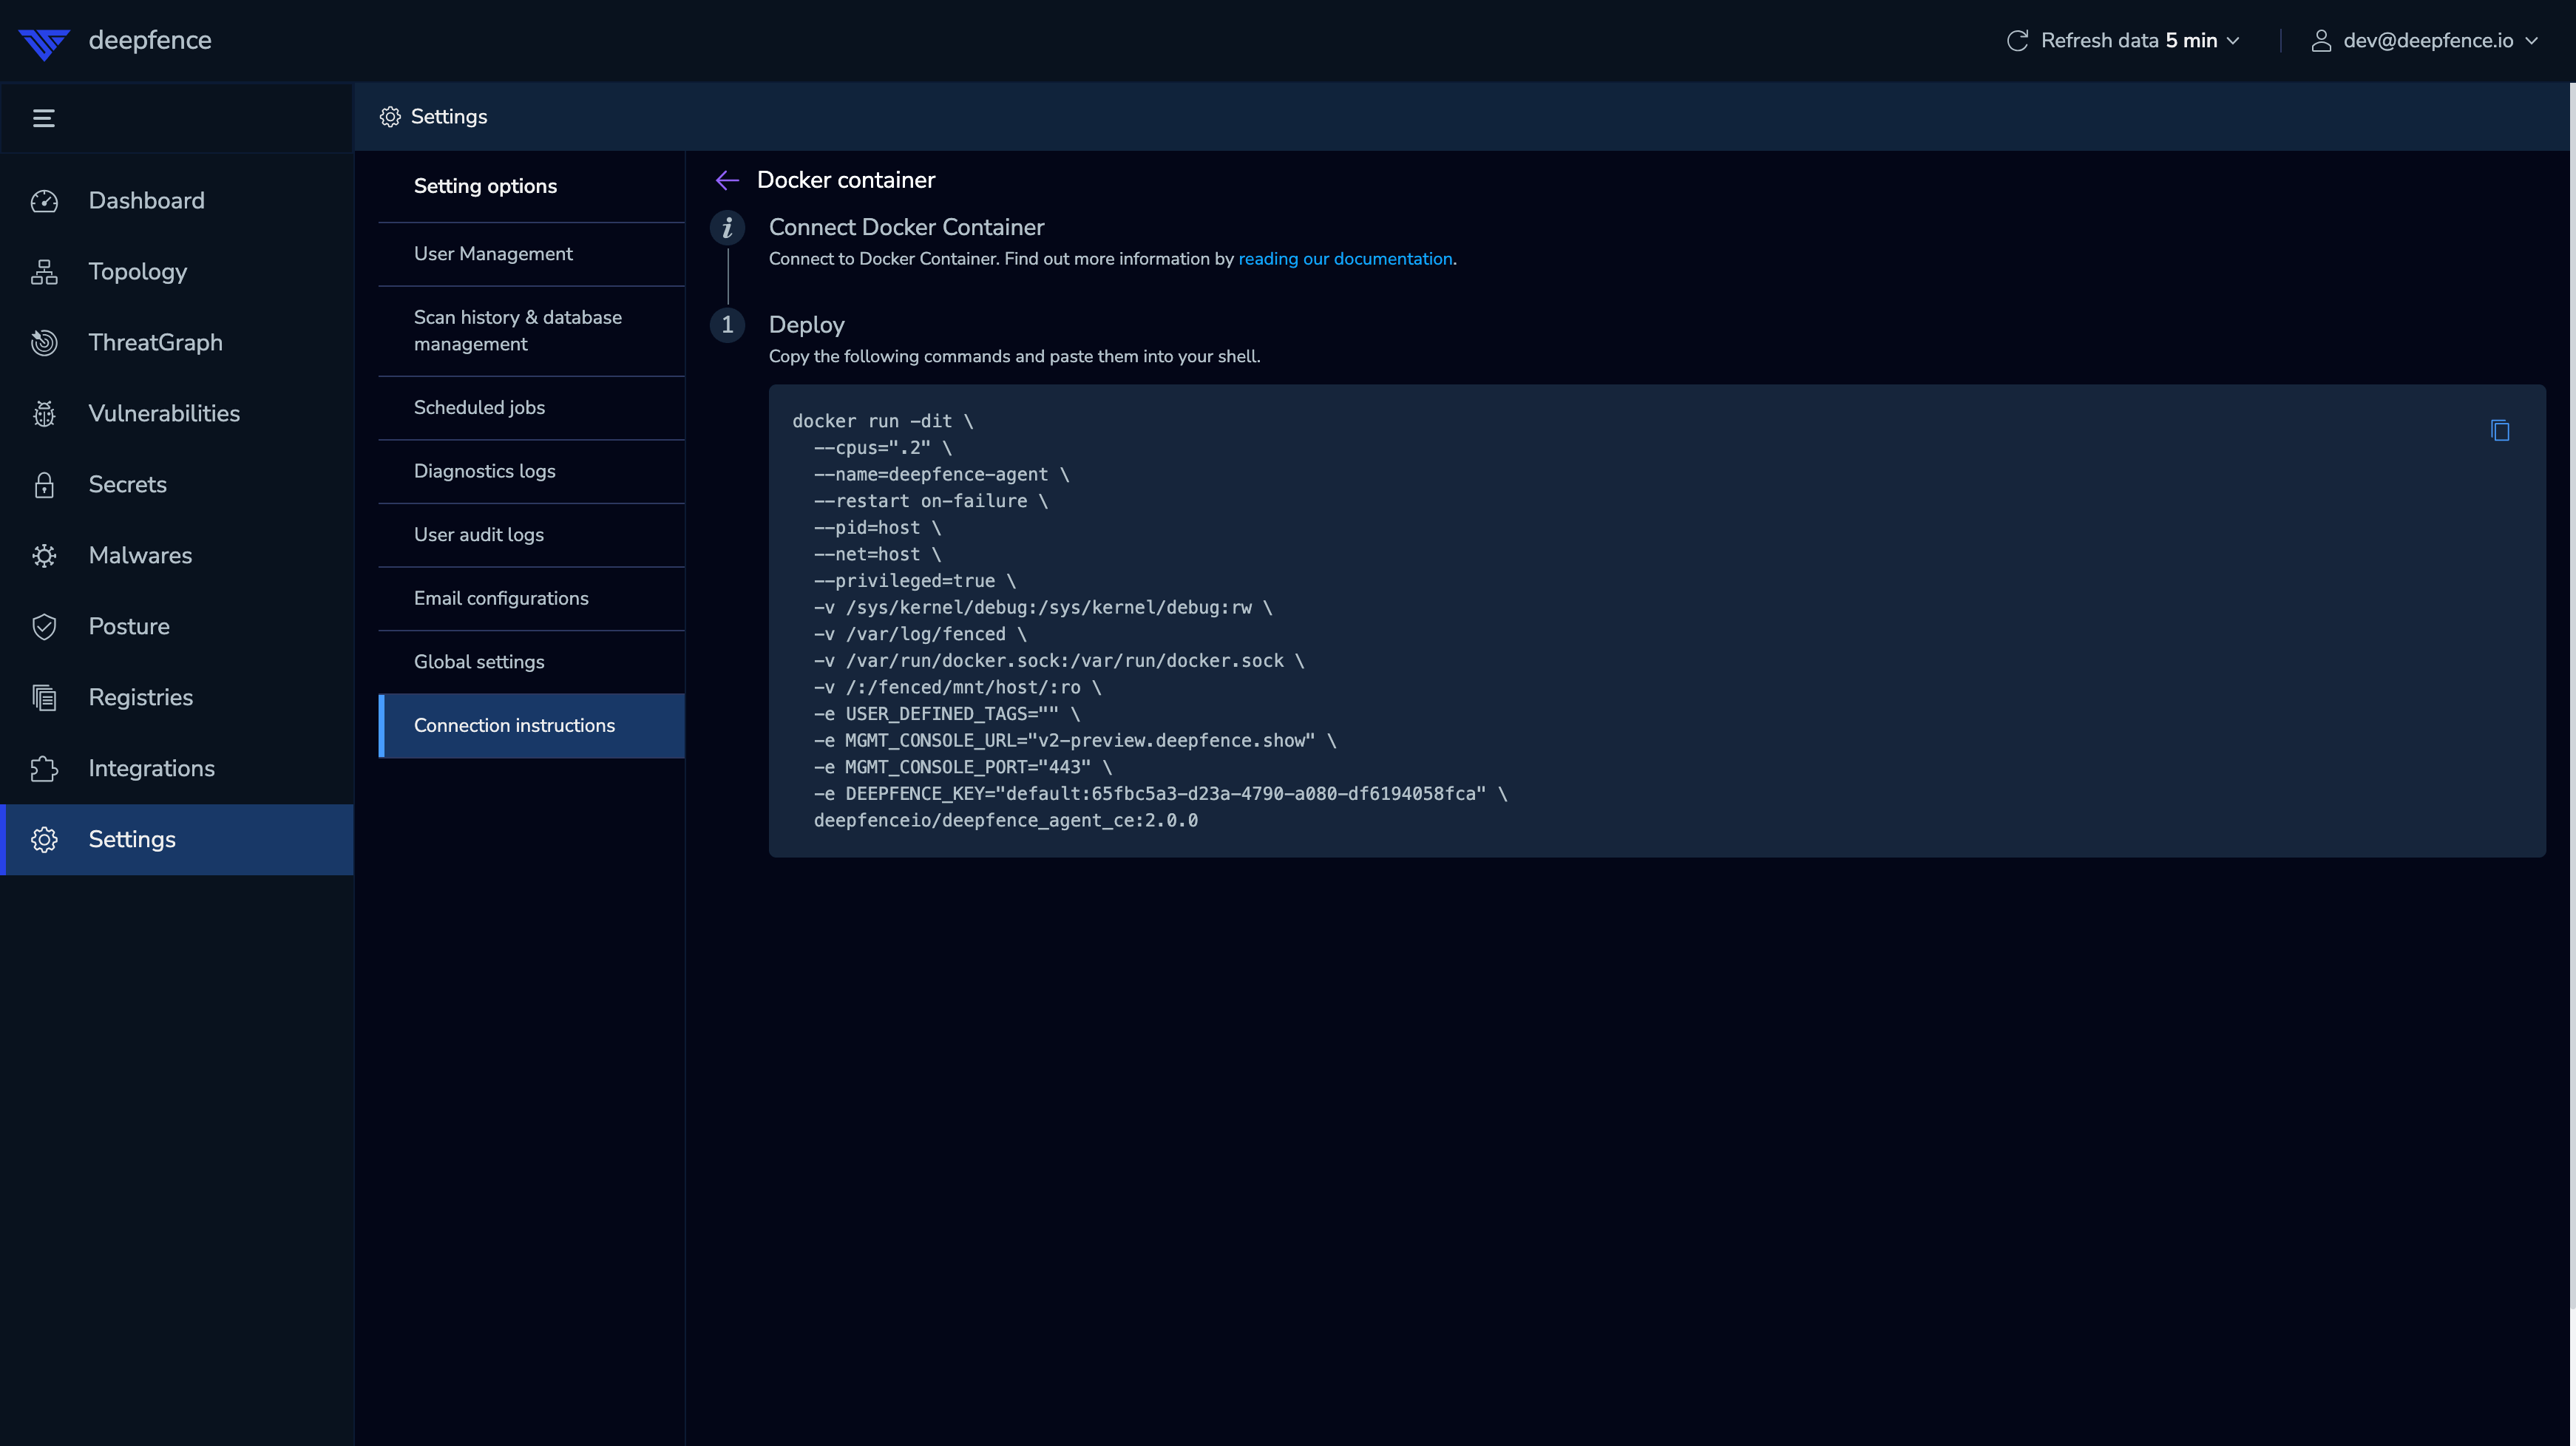Image resolution: width=2576 pixels, height=1446 pixels.
Task: Select Scheduled jobs option
Action: coord(532,408)
